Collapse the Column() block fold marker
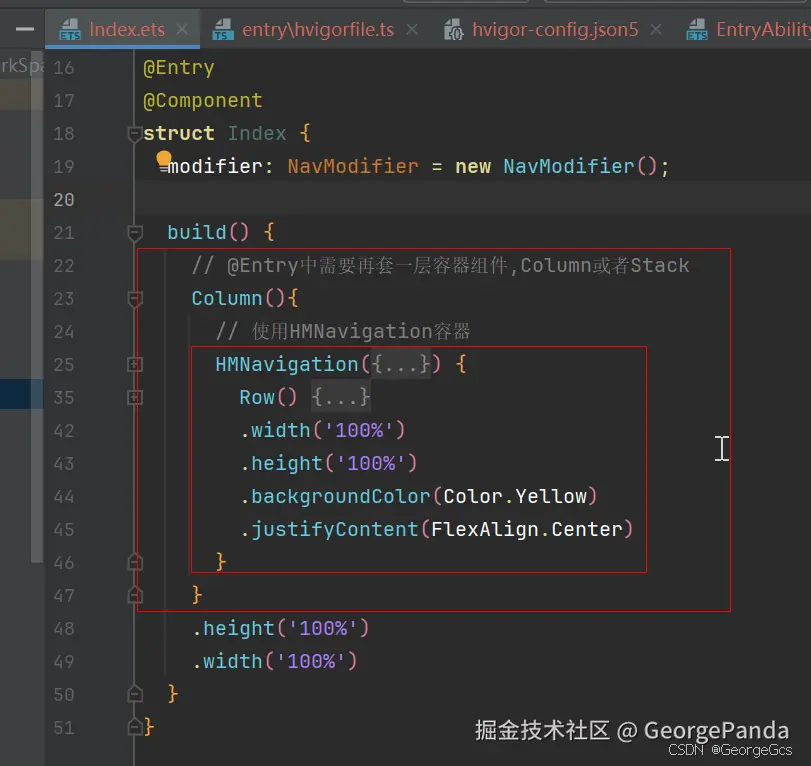 click(x=134, y=299)
